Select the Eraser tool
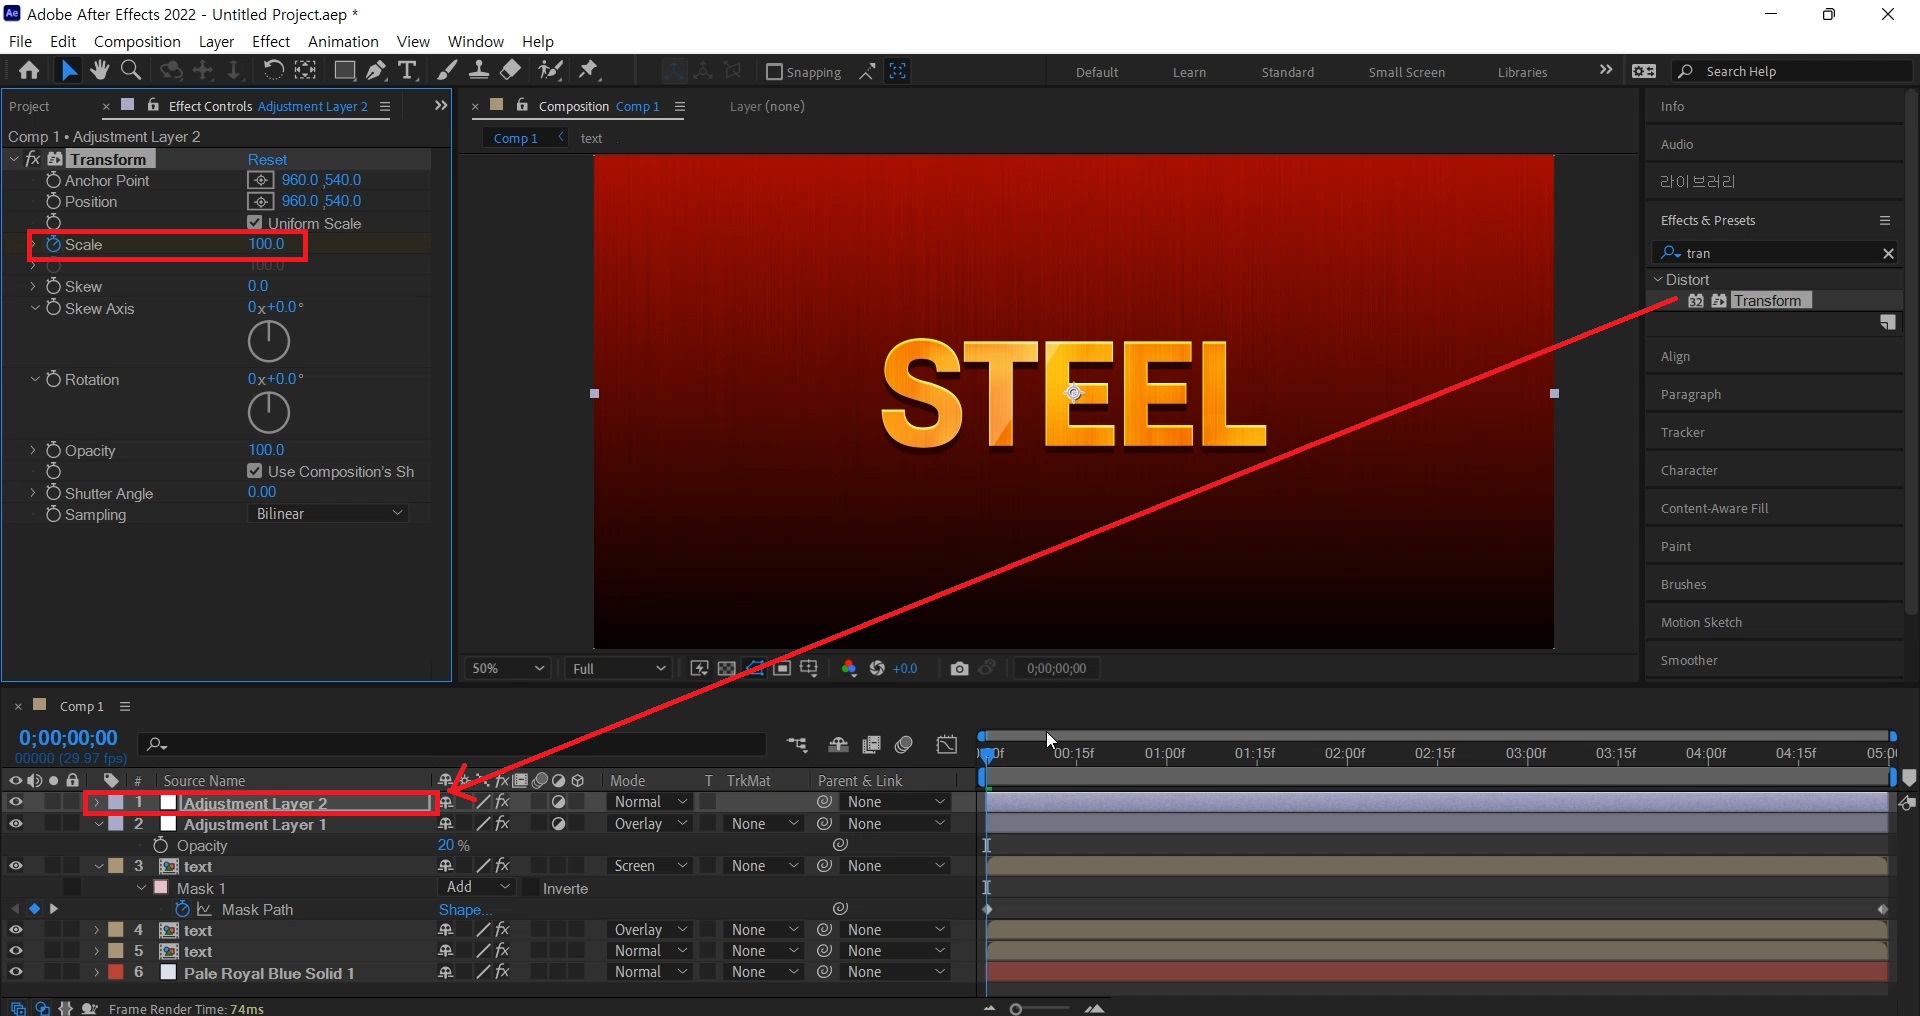1920x1016 pixels. [x=510, y=70]
